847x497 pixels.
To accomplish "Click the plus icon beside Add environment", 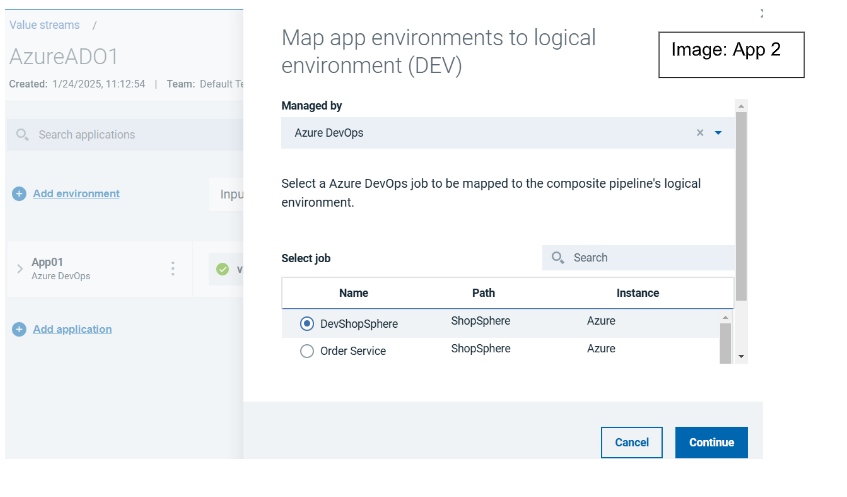I will (19, 194).
